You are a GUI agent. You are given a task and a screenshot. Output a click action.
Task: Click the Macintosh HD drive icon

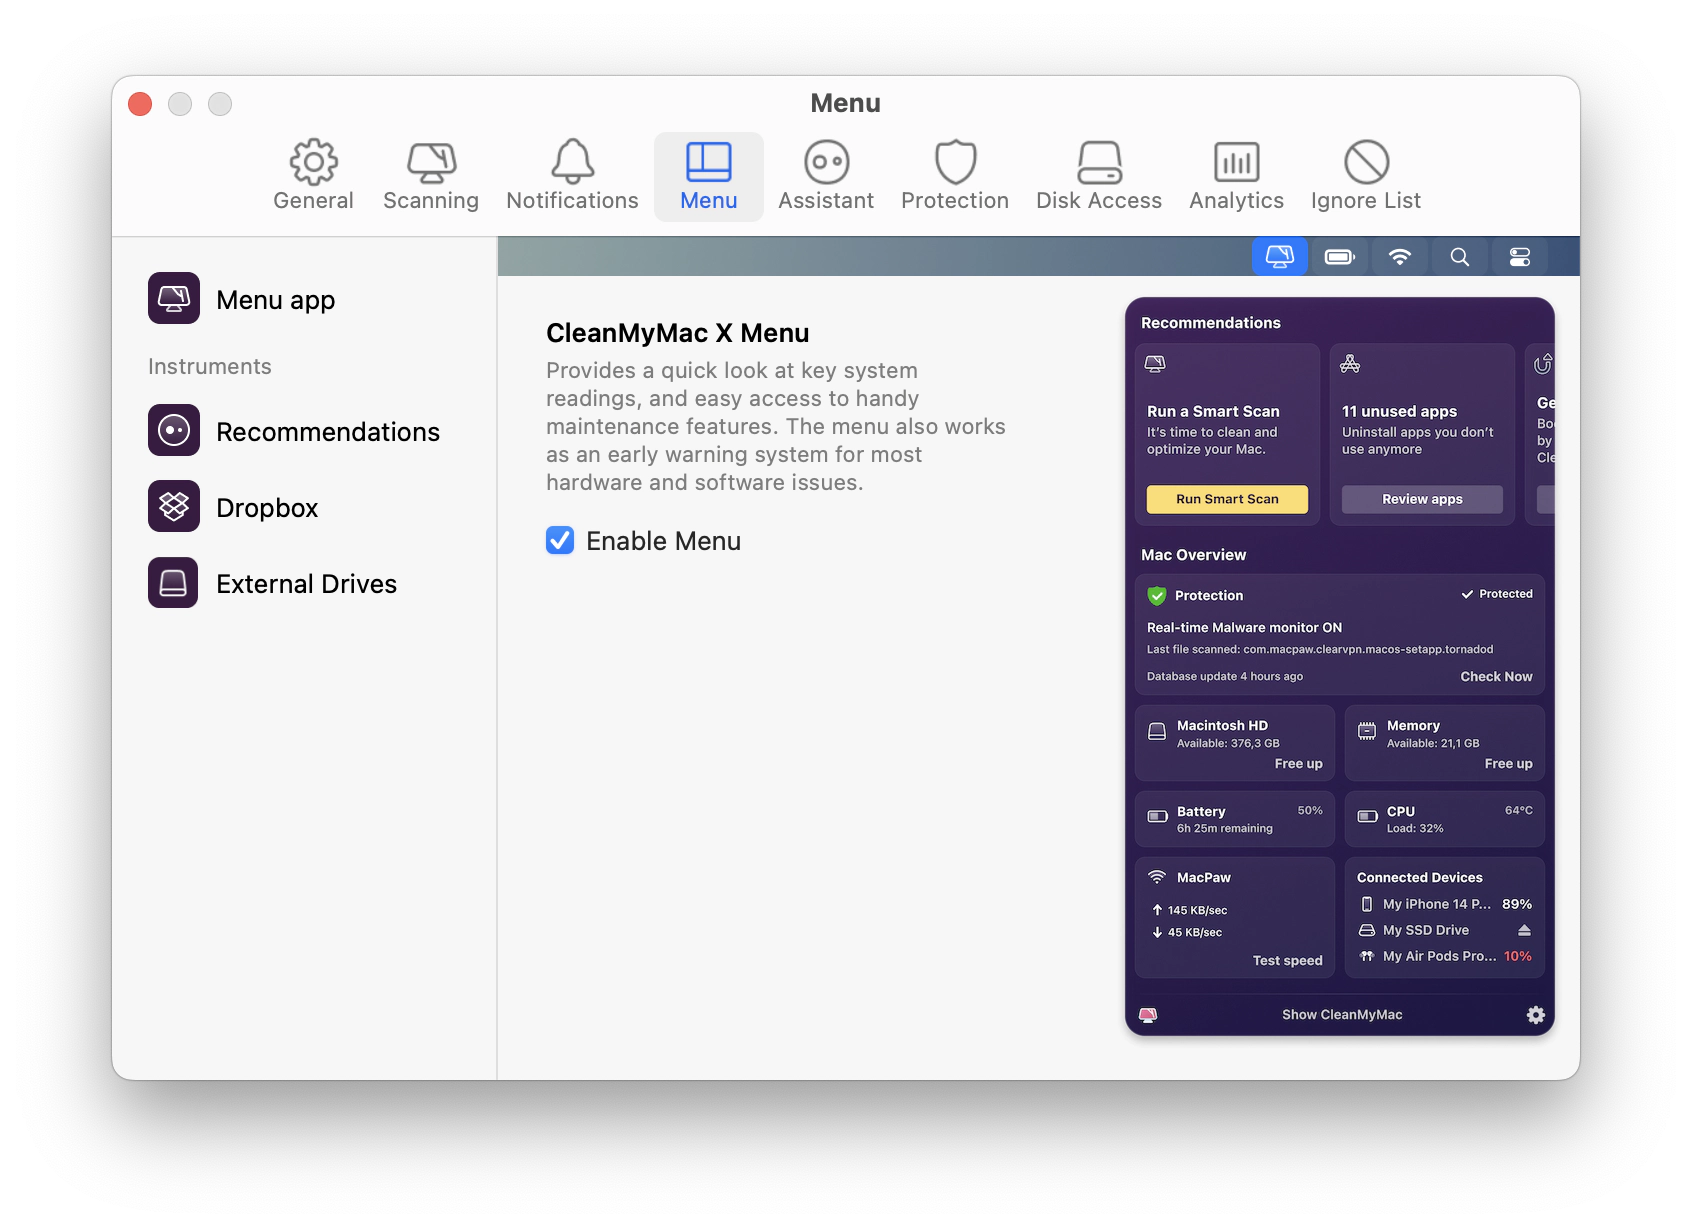pyautogui.click(x=1157, y=731)
